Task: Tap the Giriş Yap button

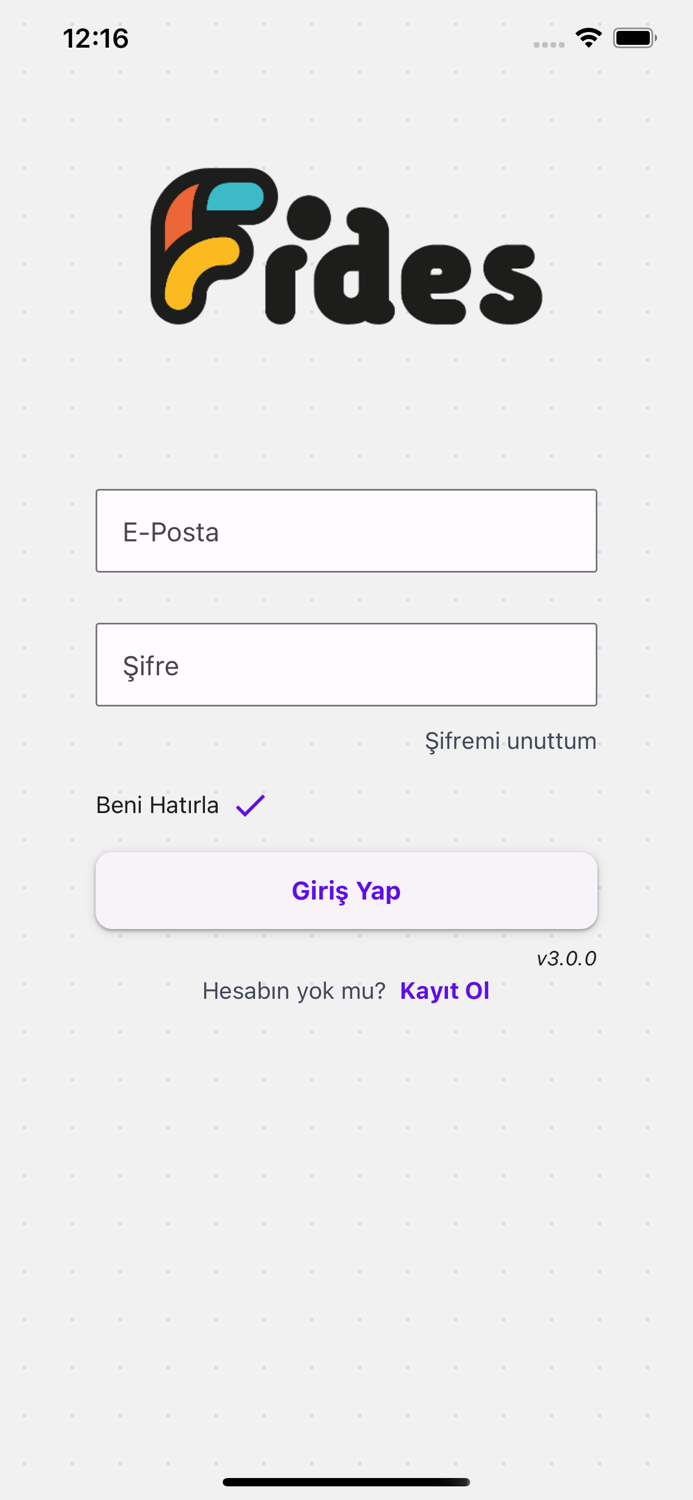Action: (x=345, y=889)
